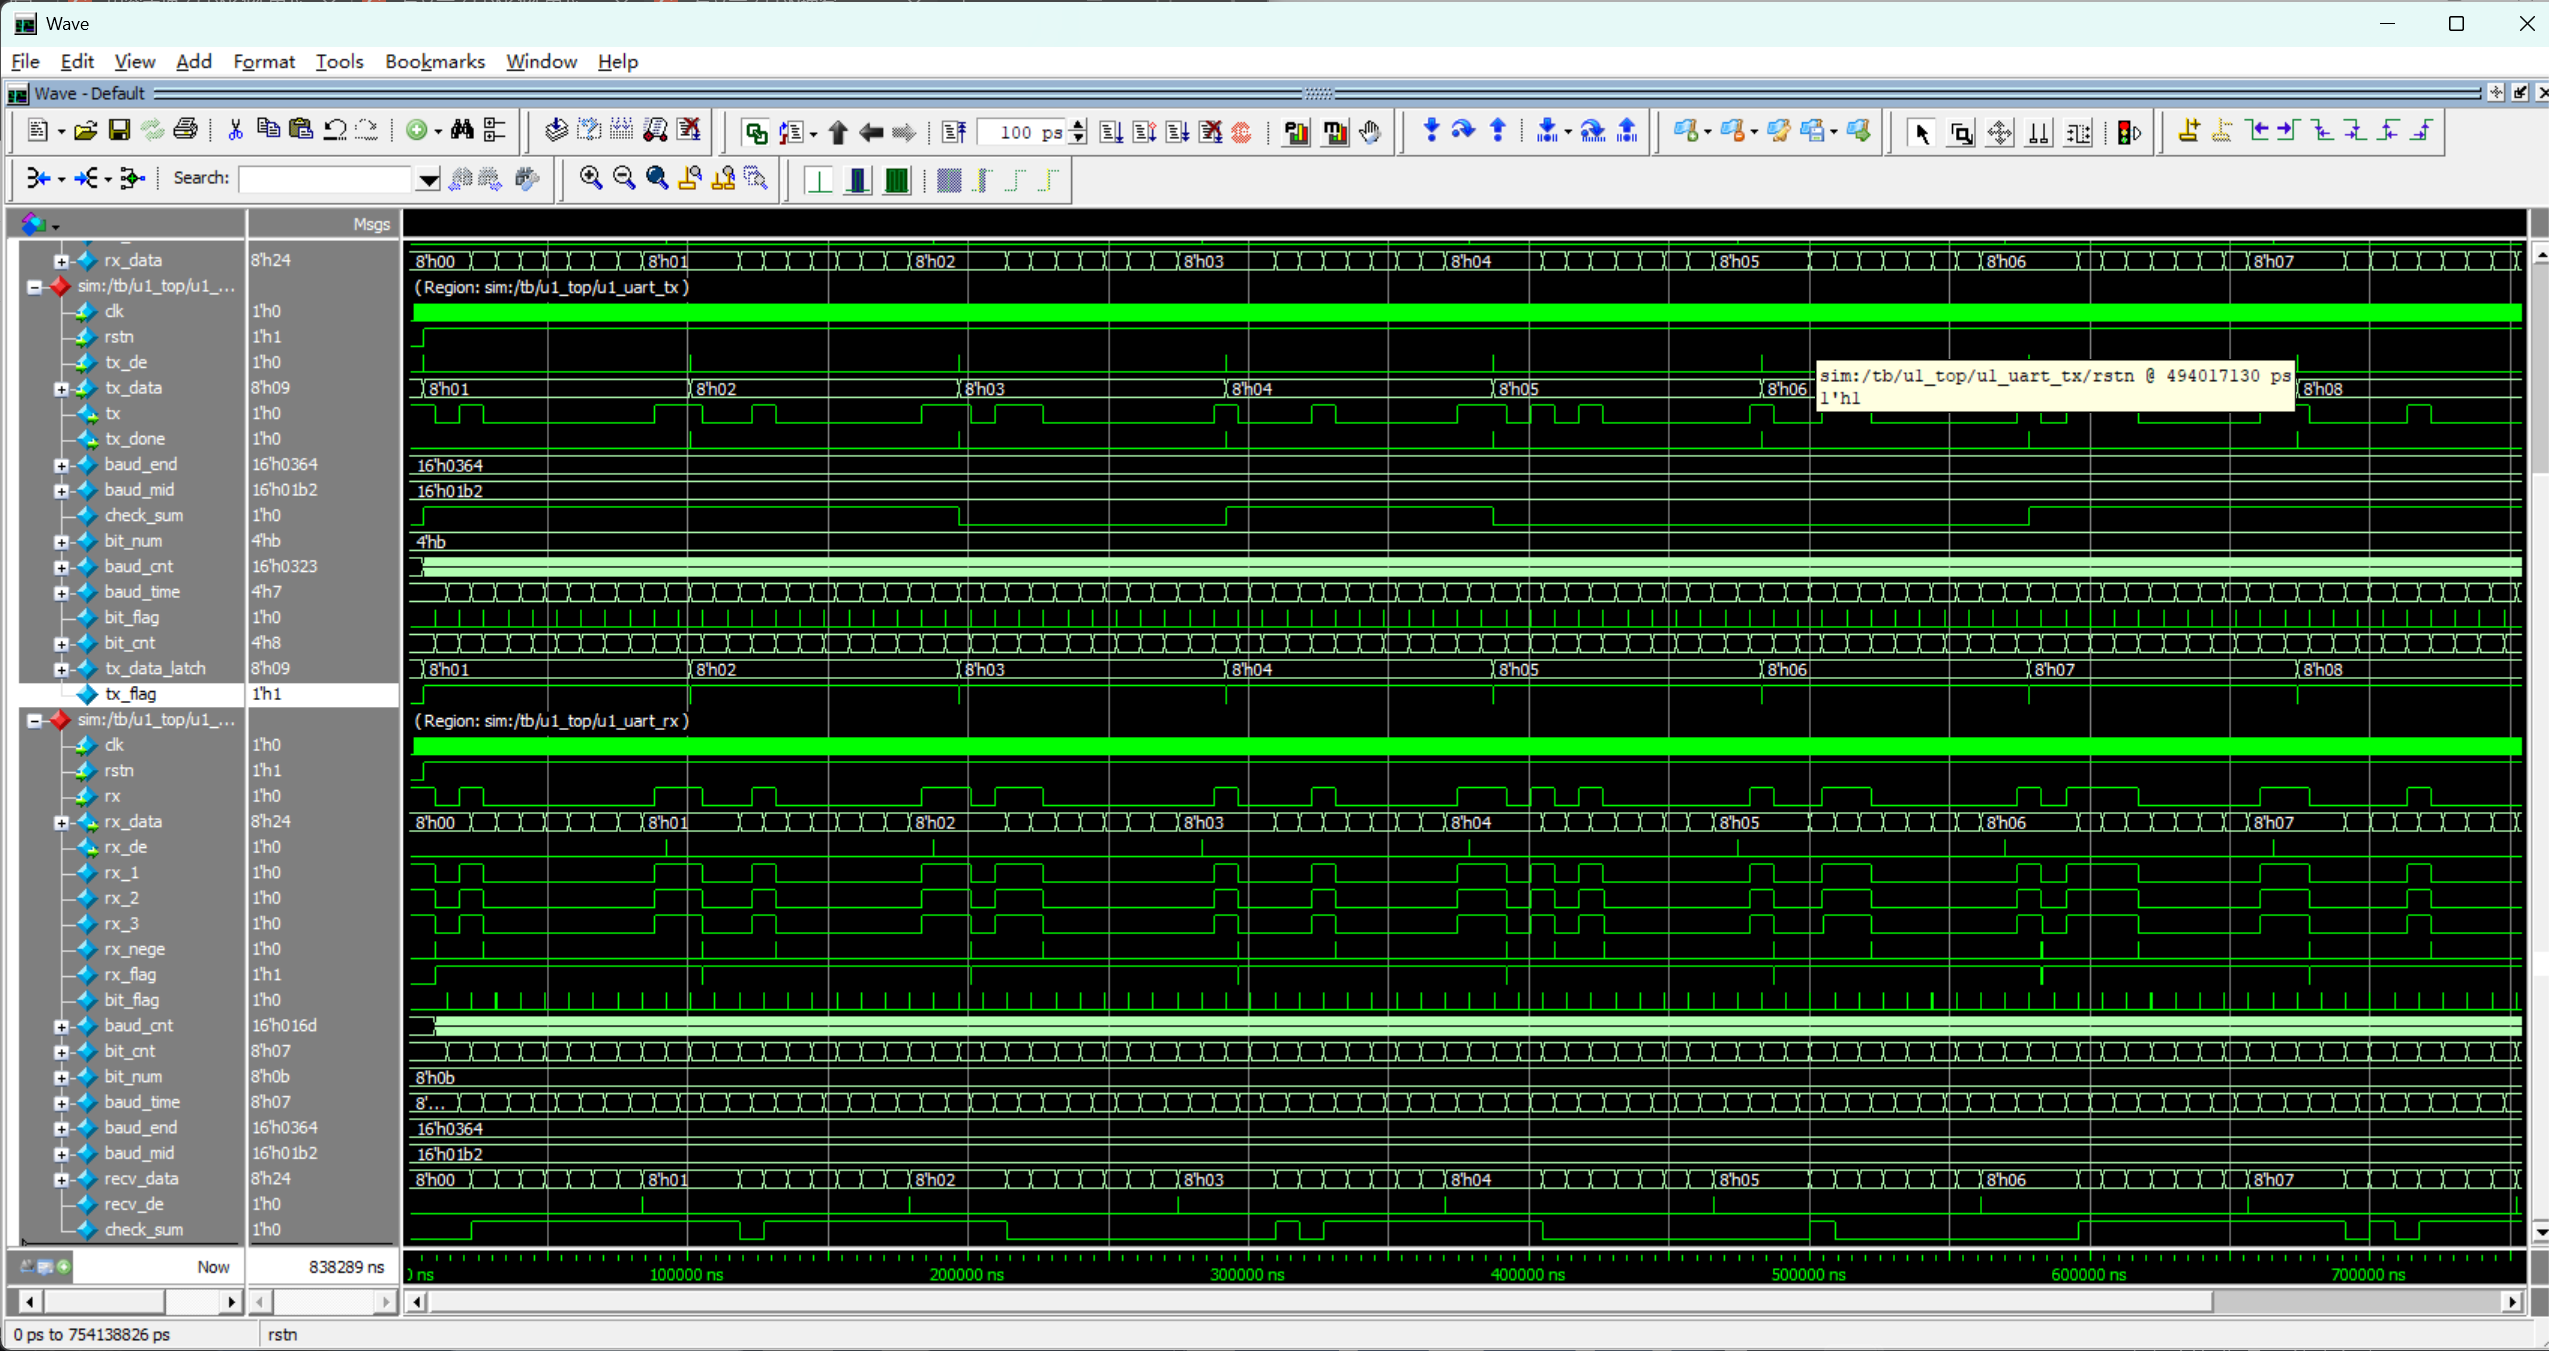Open the Search field dropdown arrow
The height and width of the screenshot is (1351, 2549).
click(428, 179)
